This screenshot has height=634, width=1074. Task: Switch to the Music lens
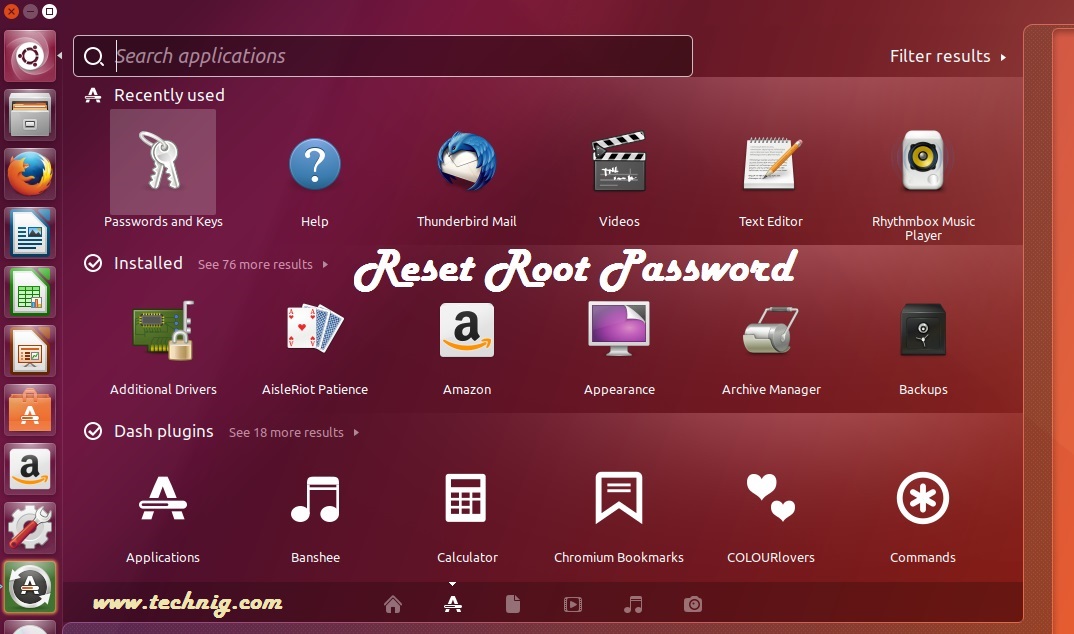click(632, 604)
